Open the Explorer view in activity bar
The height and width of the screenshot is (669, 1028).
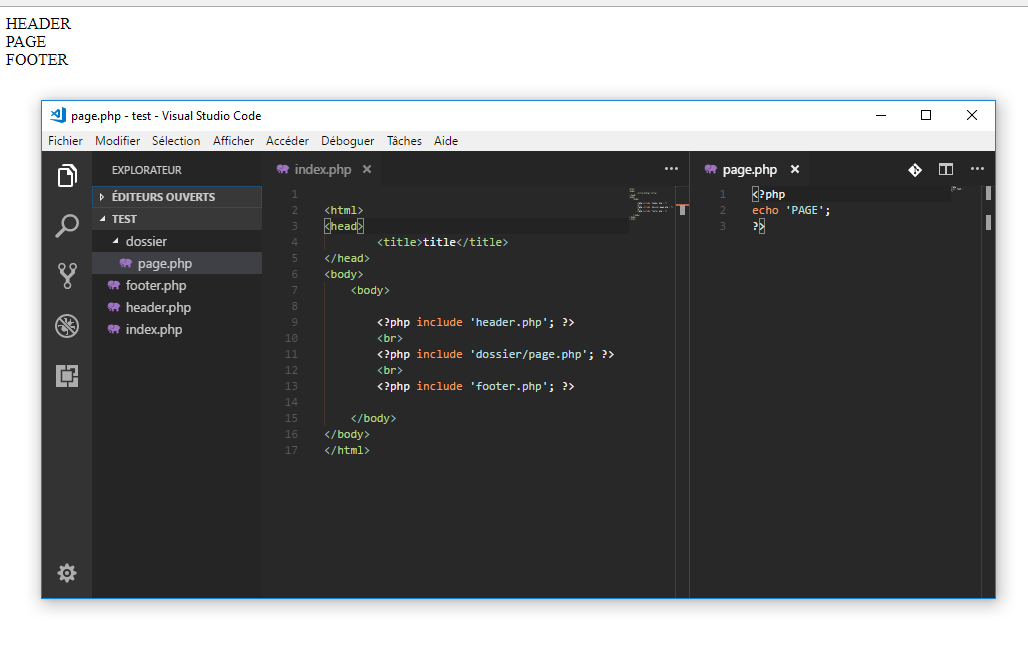point(67,176)
